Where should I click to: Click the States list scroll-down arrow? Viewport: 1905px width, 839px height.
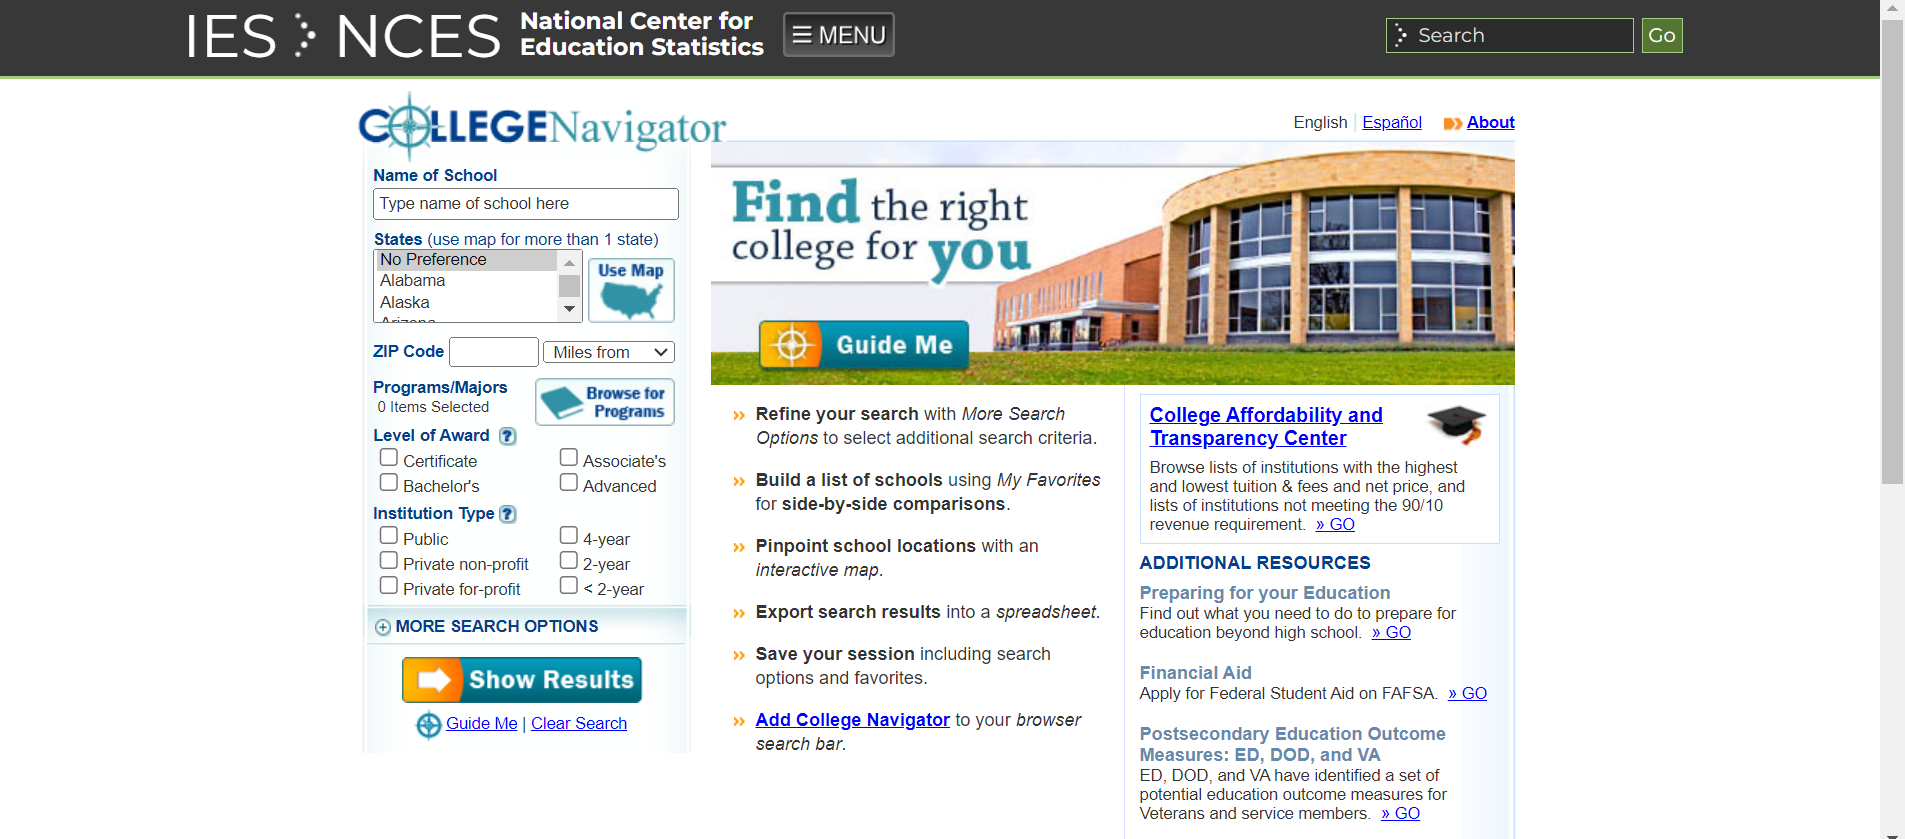coord(569,309)
